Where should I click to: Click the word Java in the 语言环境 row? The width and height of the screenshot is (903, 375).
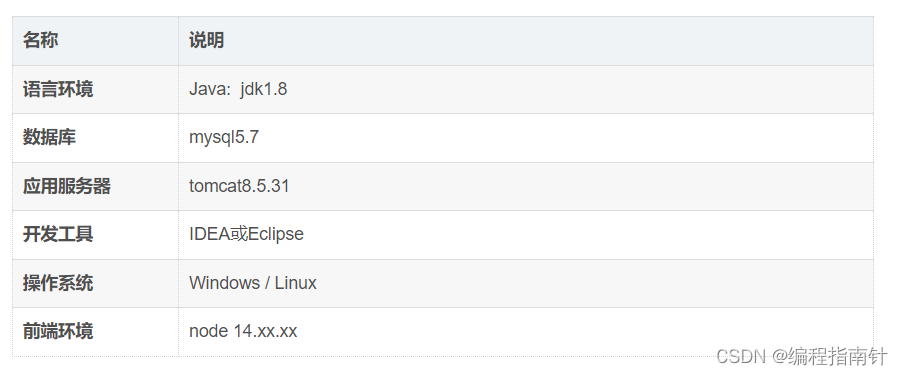[x=209, y=89]
